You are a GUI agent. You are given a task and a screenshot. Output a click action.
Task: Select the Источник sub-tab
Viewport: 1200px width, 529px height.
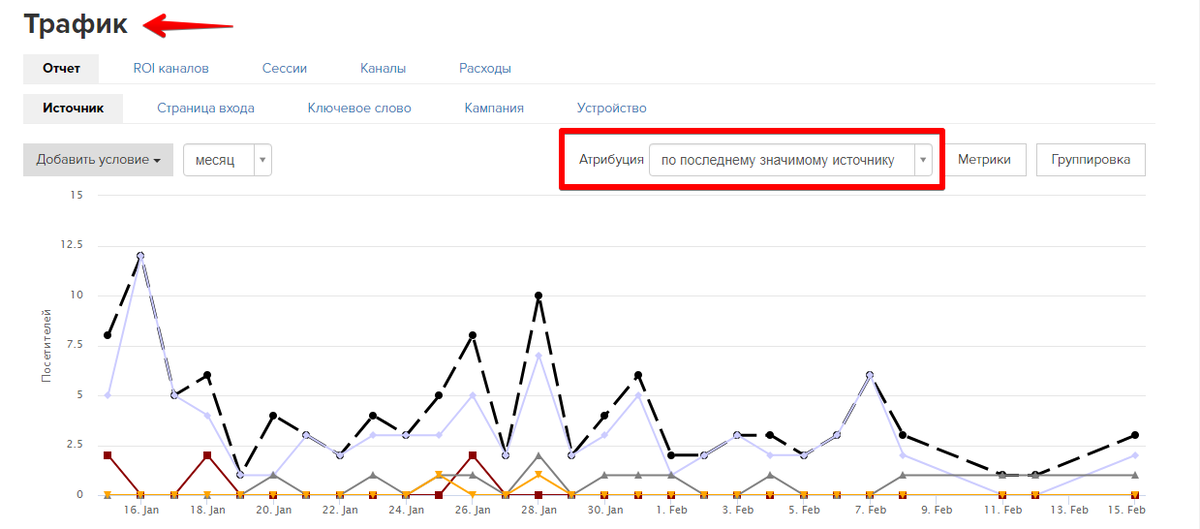[x=73, y=108]
